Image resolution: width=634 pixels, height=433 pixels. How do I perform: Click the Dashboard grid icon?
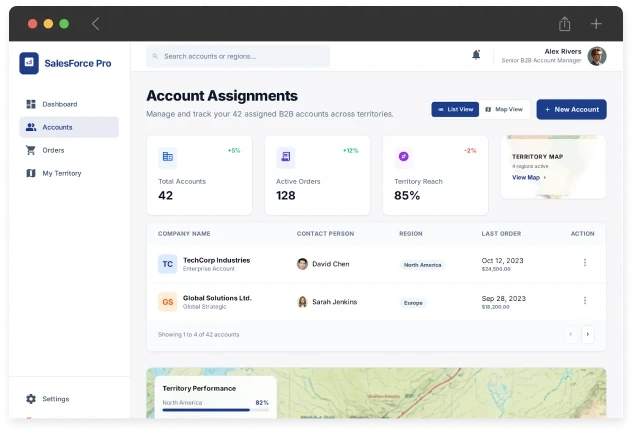pos(31,104)
